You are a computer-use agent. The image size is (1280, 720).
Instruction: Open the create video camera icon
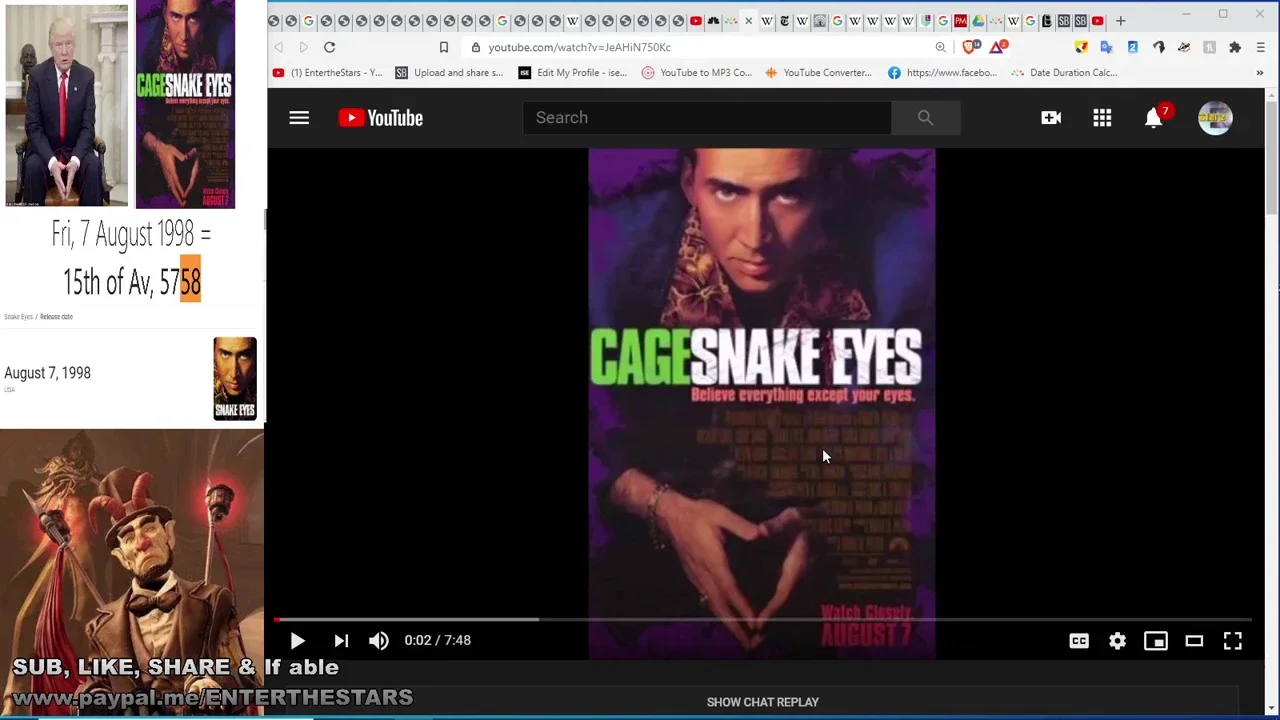(x=1051, y=118)
